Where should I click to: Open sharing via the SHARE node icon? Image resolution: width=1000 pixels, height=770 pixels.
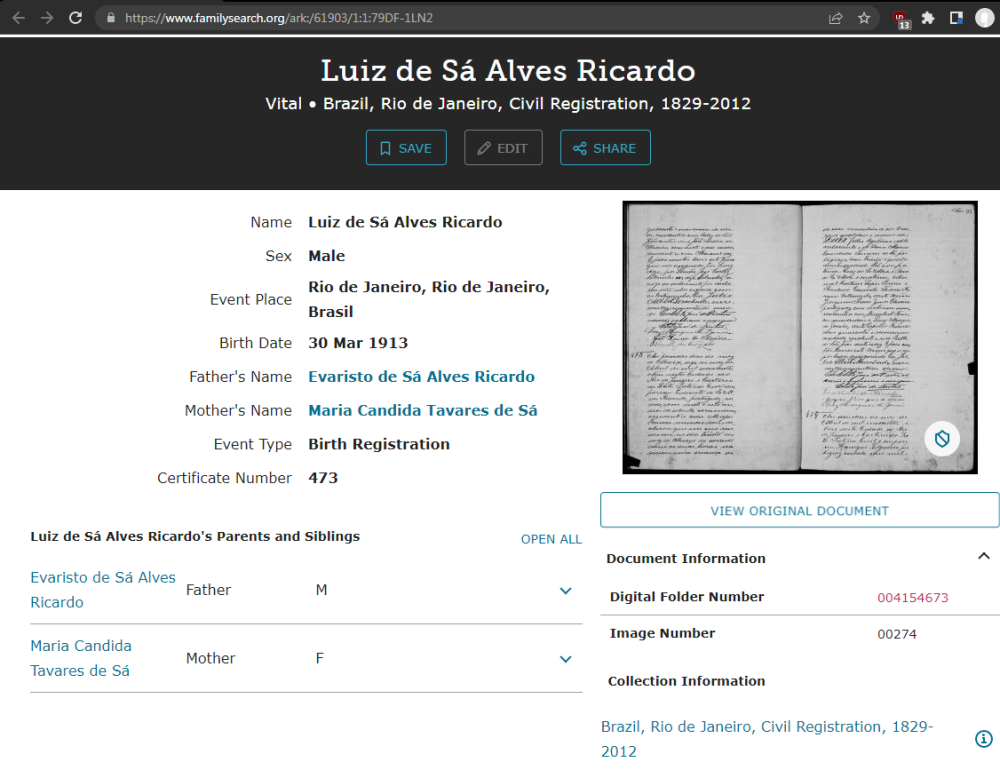[580, 147]
